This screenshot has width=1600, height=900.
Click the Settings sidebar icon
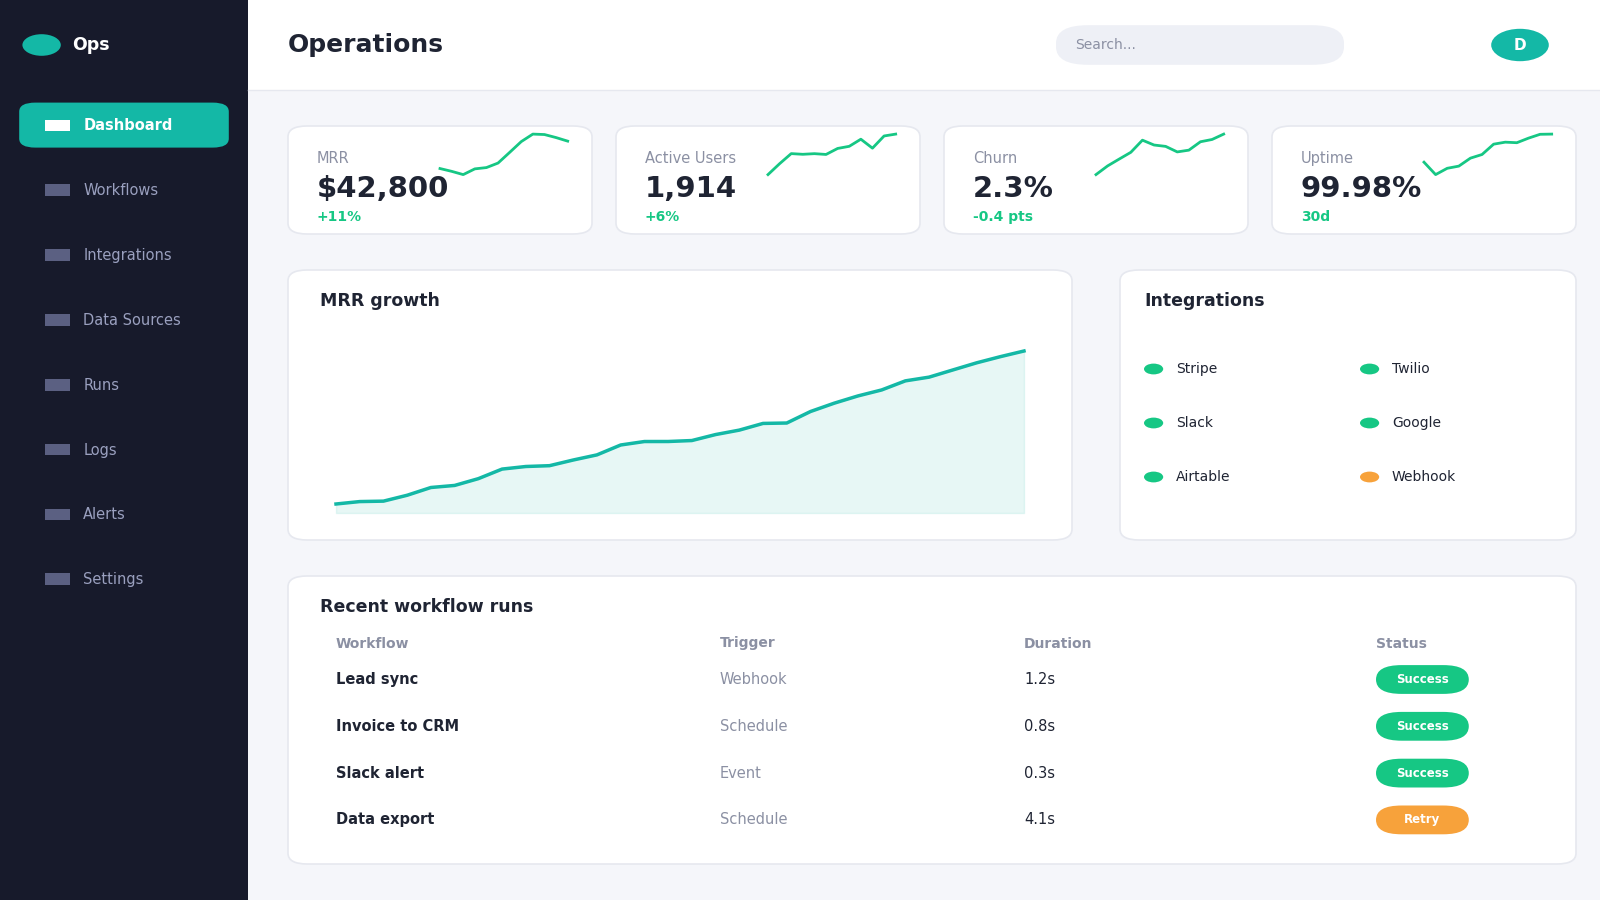pyautogui.click(x=57, y=579)
